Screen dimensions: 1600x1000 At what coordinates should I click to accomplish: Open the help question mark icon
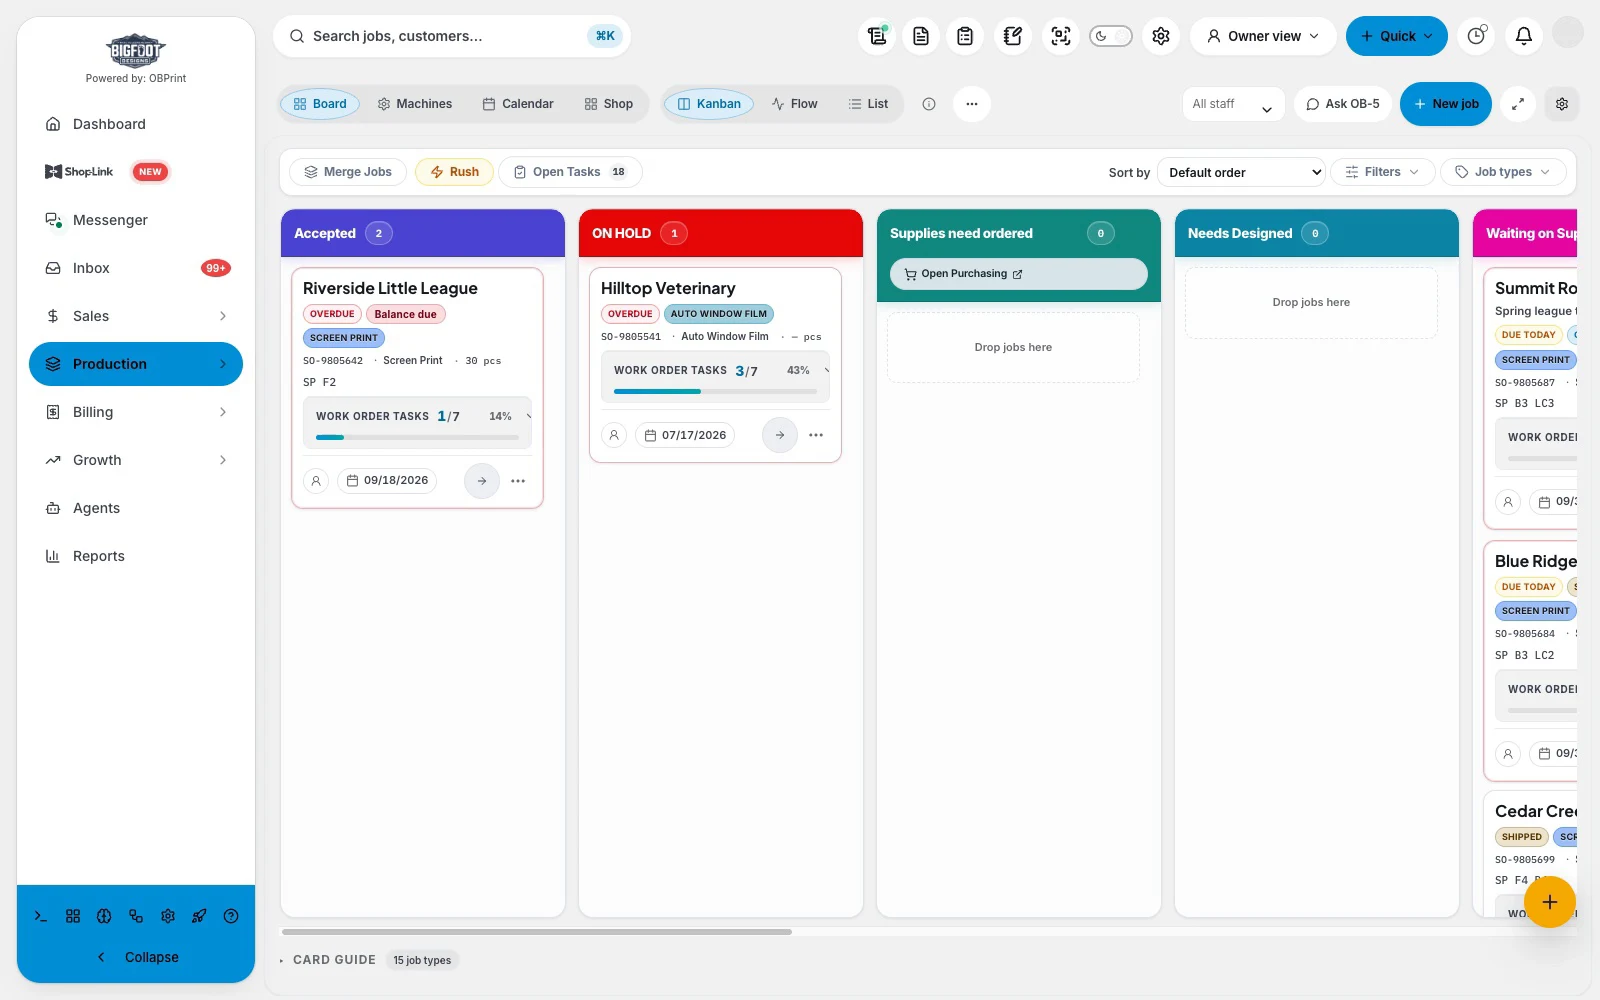click(x=231, y=916)
